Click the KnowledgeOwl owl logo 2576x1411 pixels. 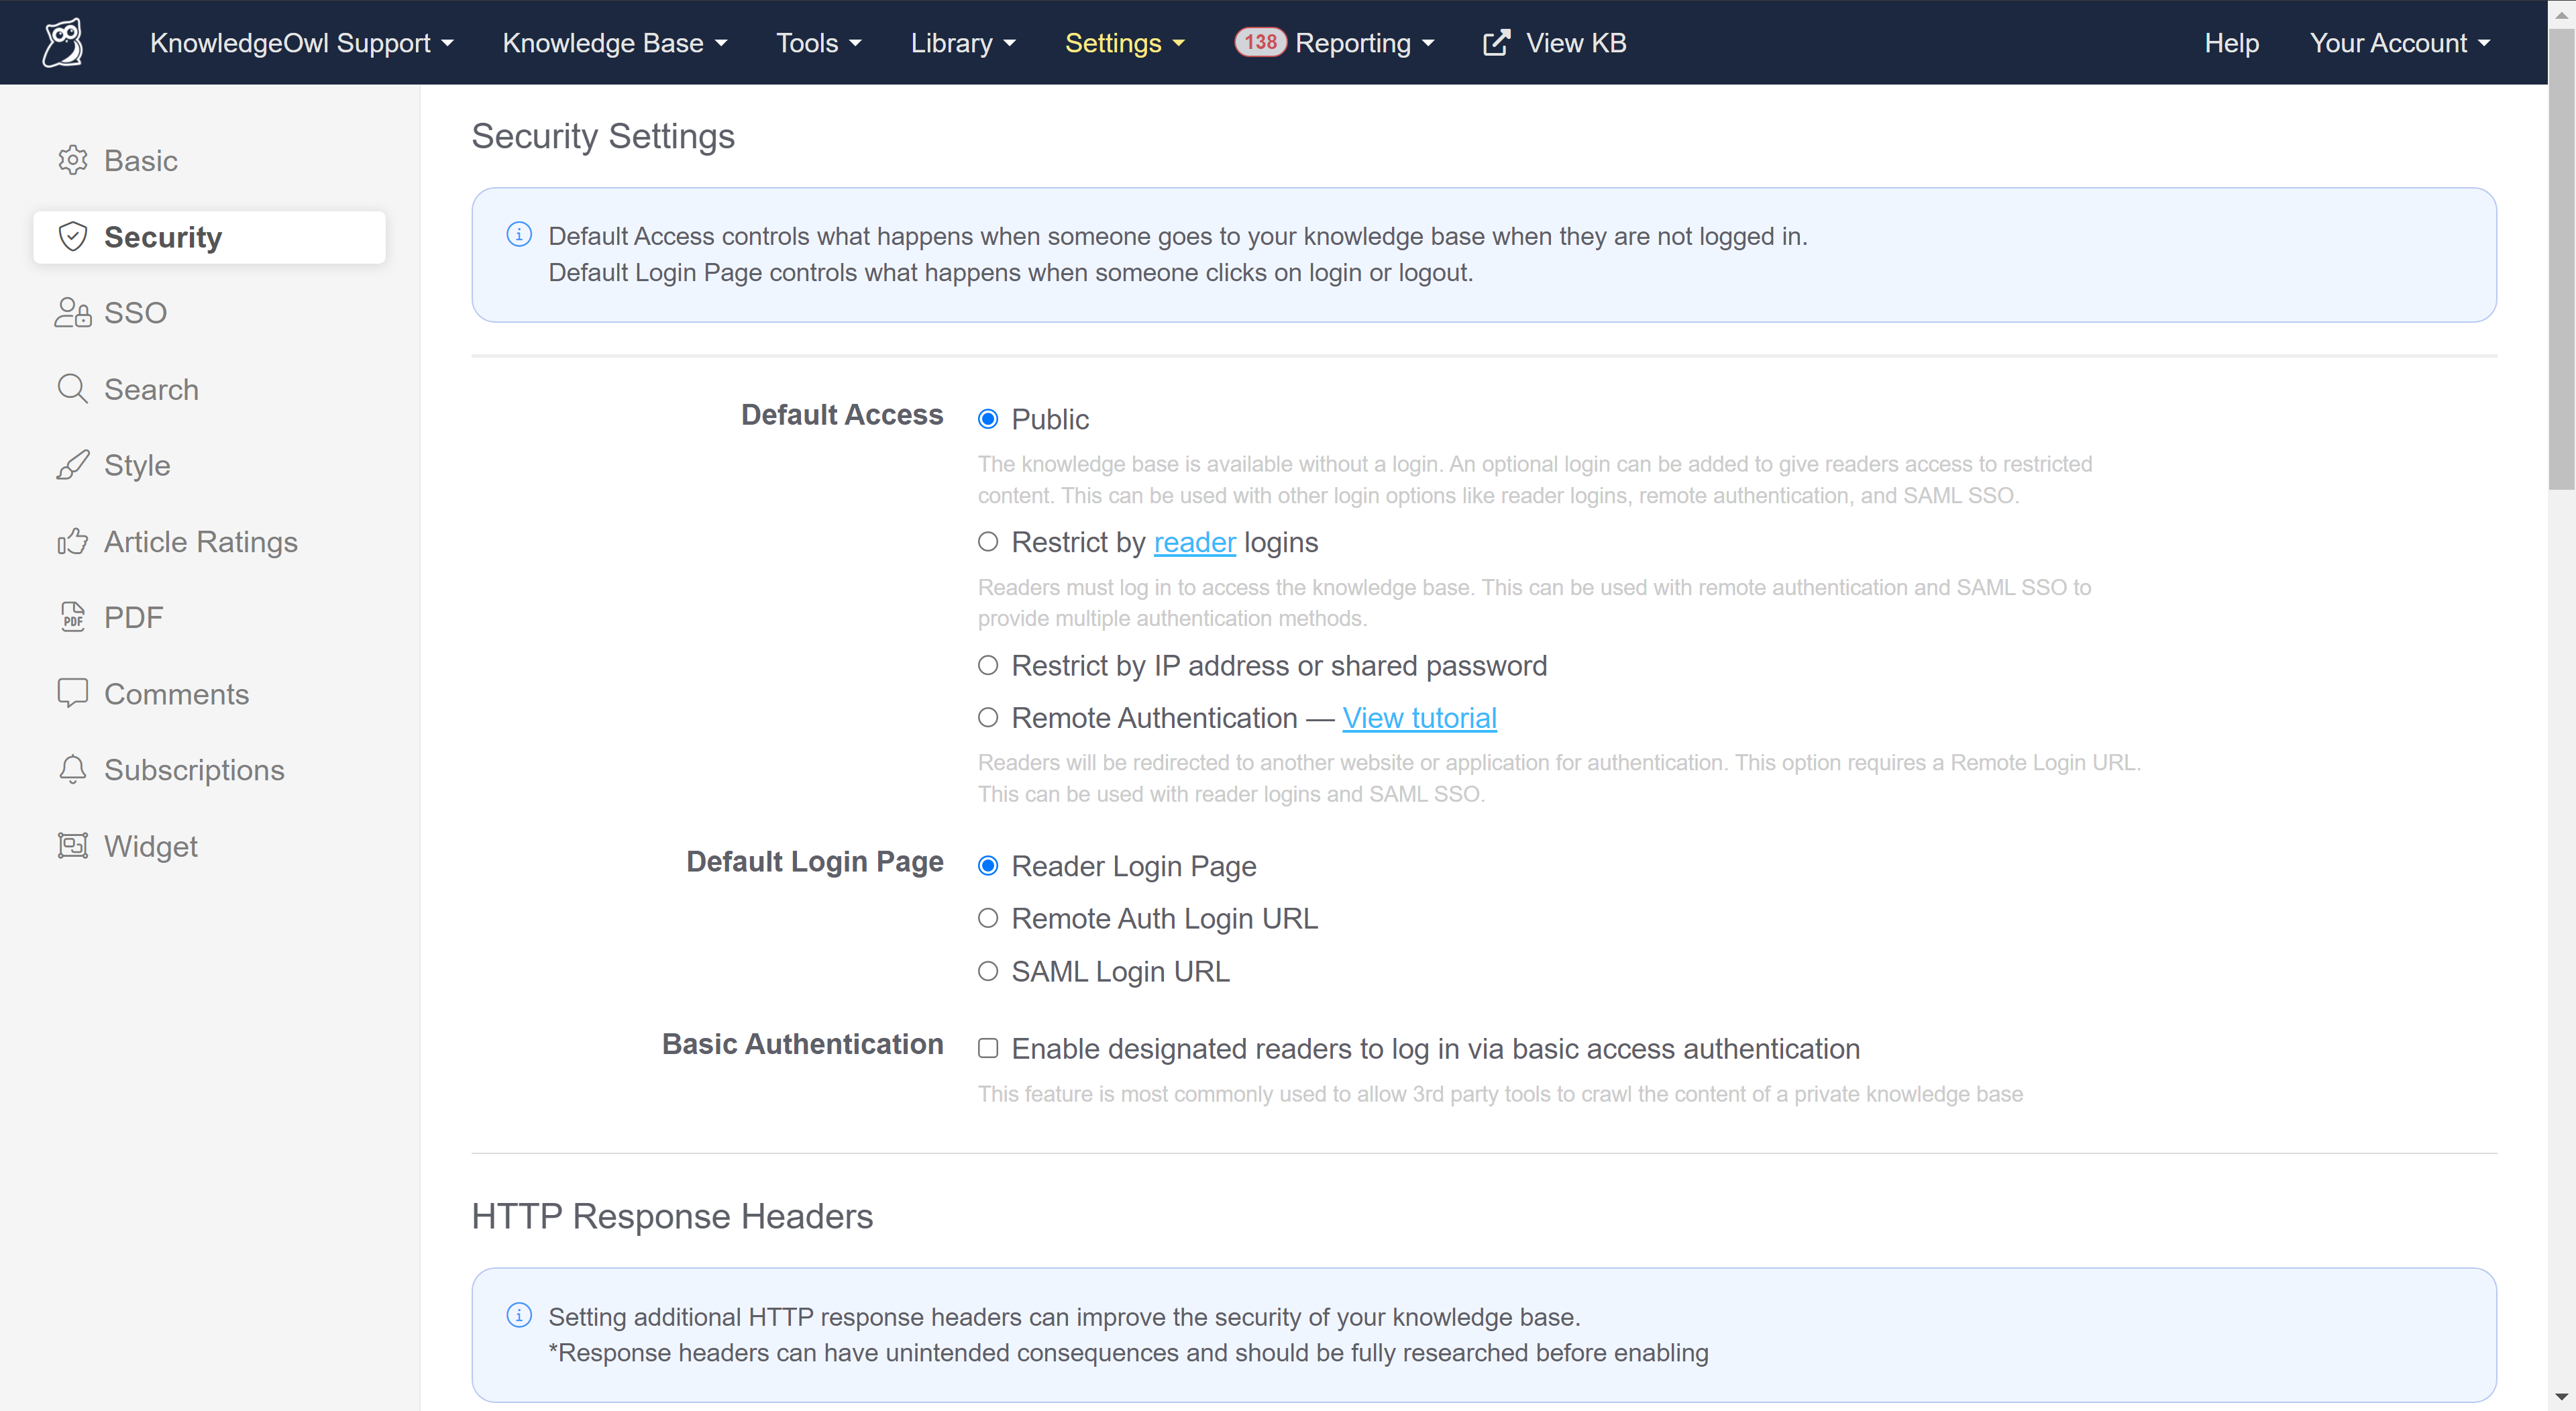[62, 41]
